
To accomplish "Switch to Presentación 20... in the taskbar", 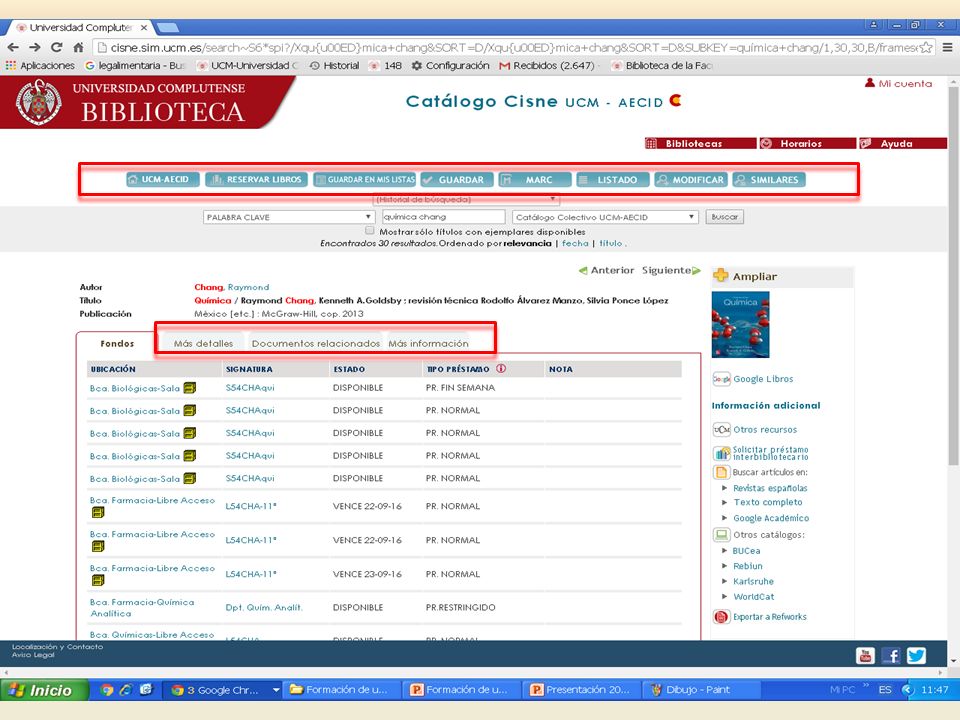I will click(x=582, y=690).
